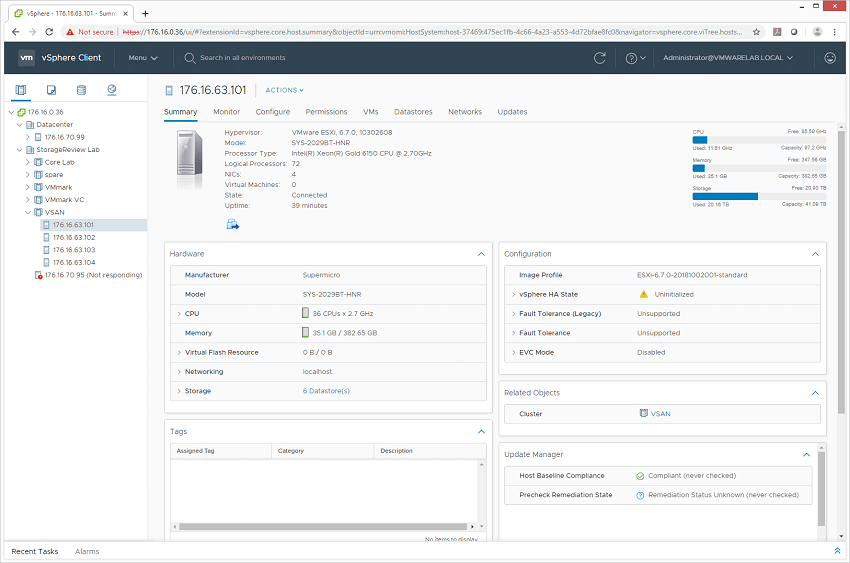Screen dimensions: 850x563
Task: Collapse the Update Manager panel
Action: (806, 455)
